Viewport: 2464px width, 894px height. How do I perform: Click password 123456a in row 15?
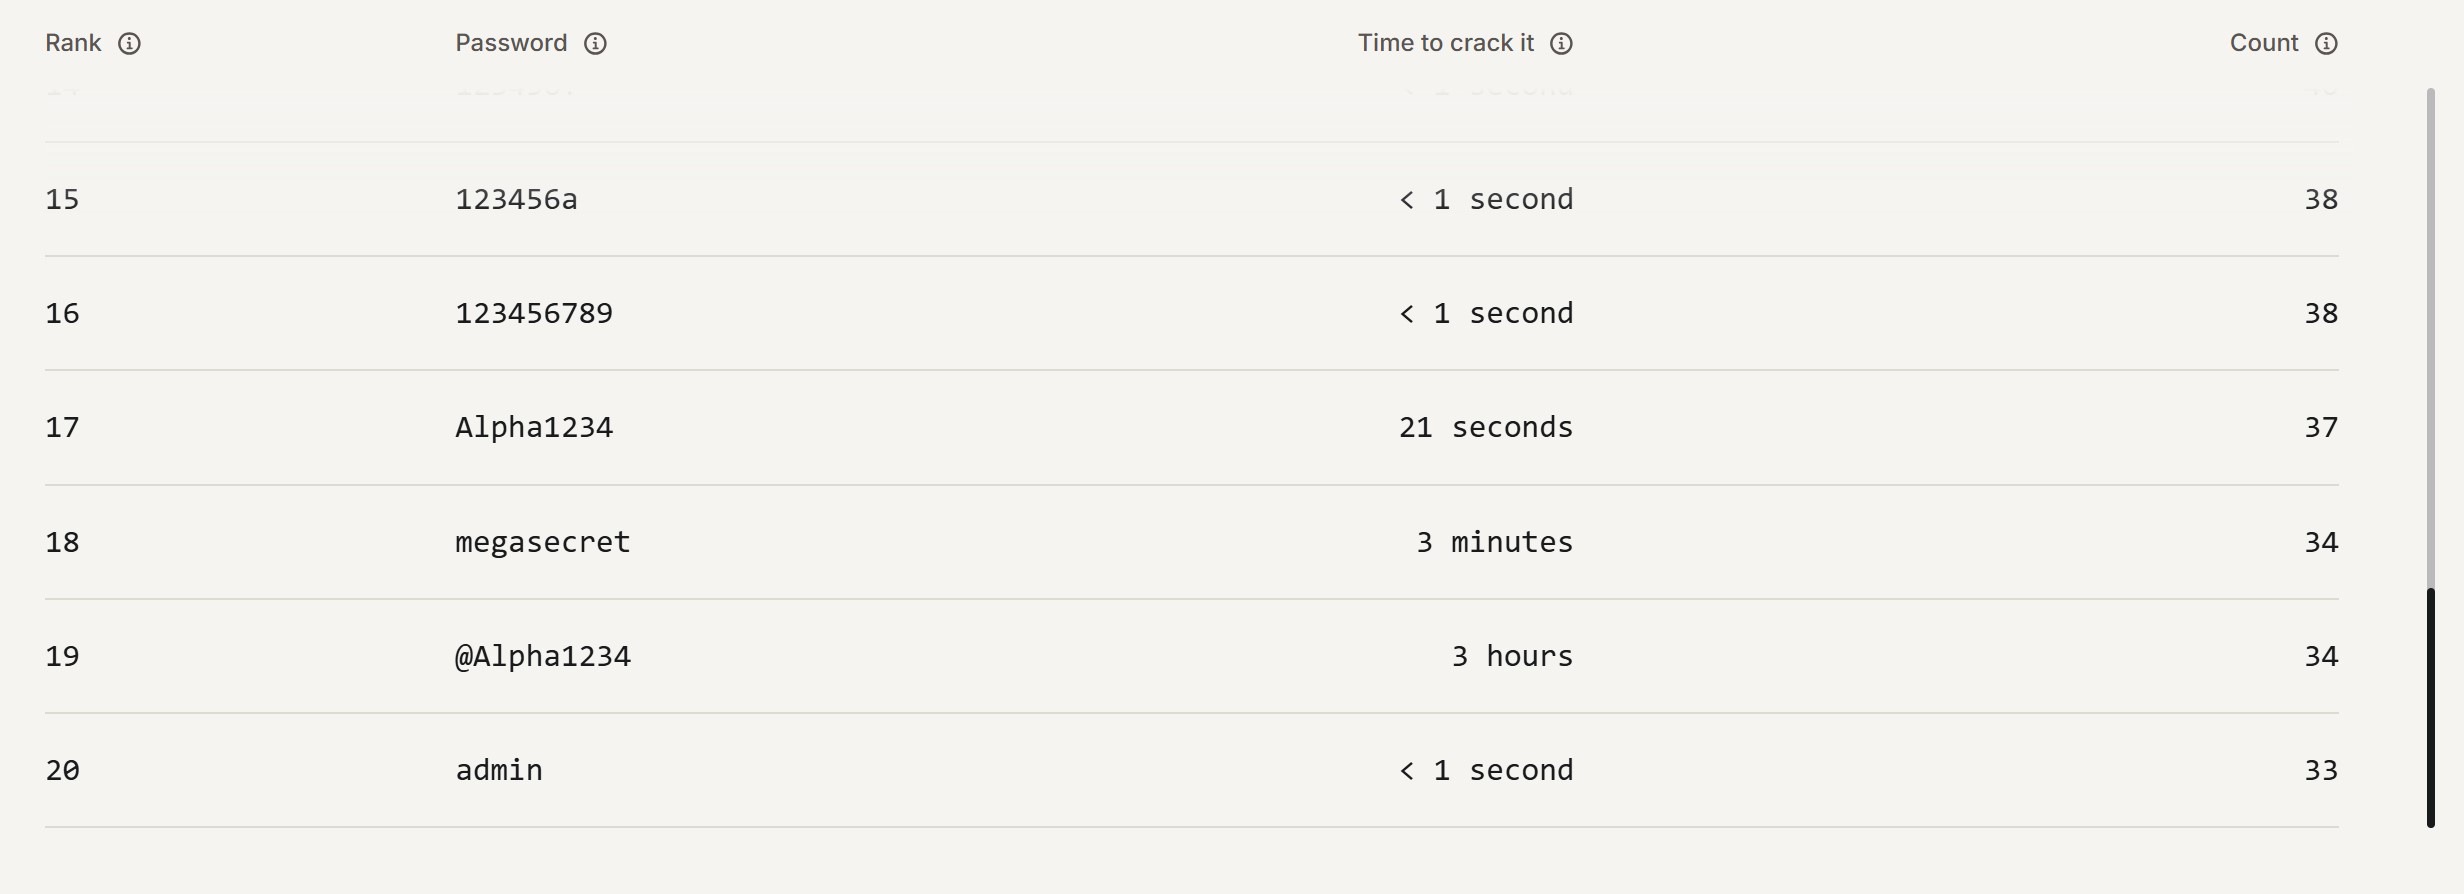click(x=516, y=199)
